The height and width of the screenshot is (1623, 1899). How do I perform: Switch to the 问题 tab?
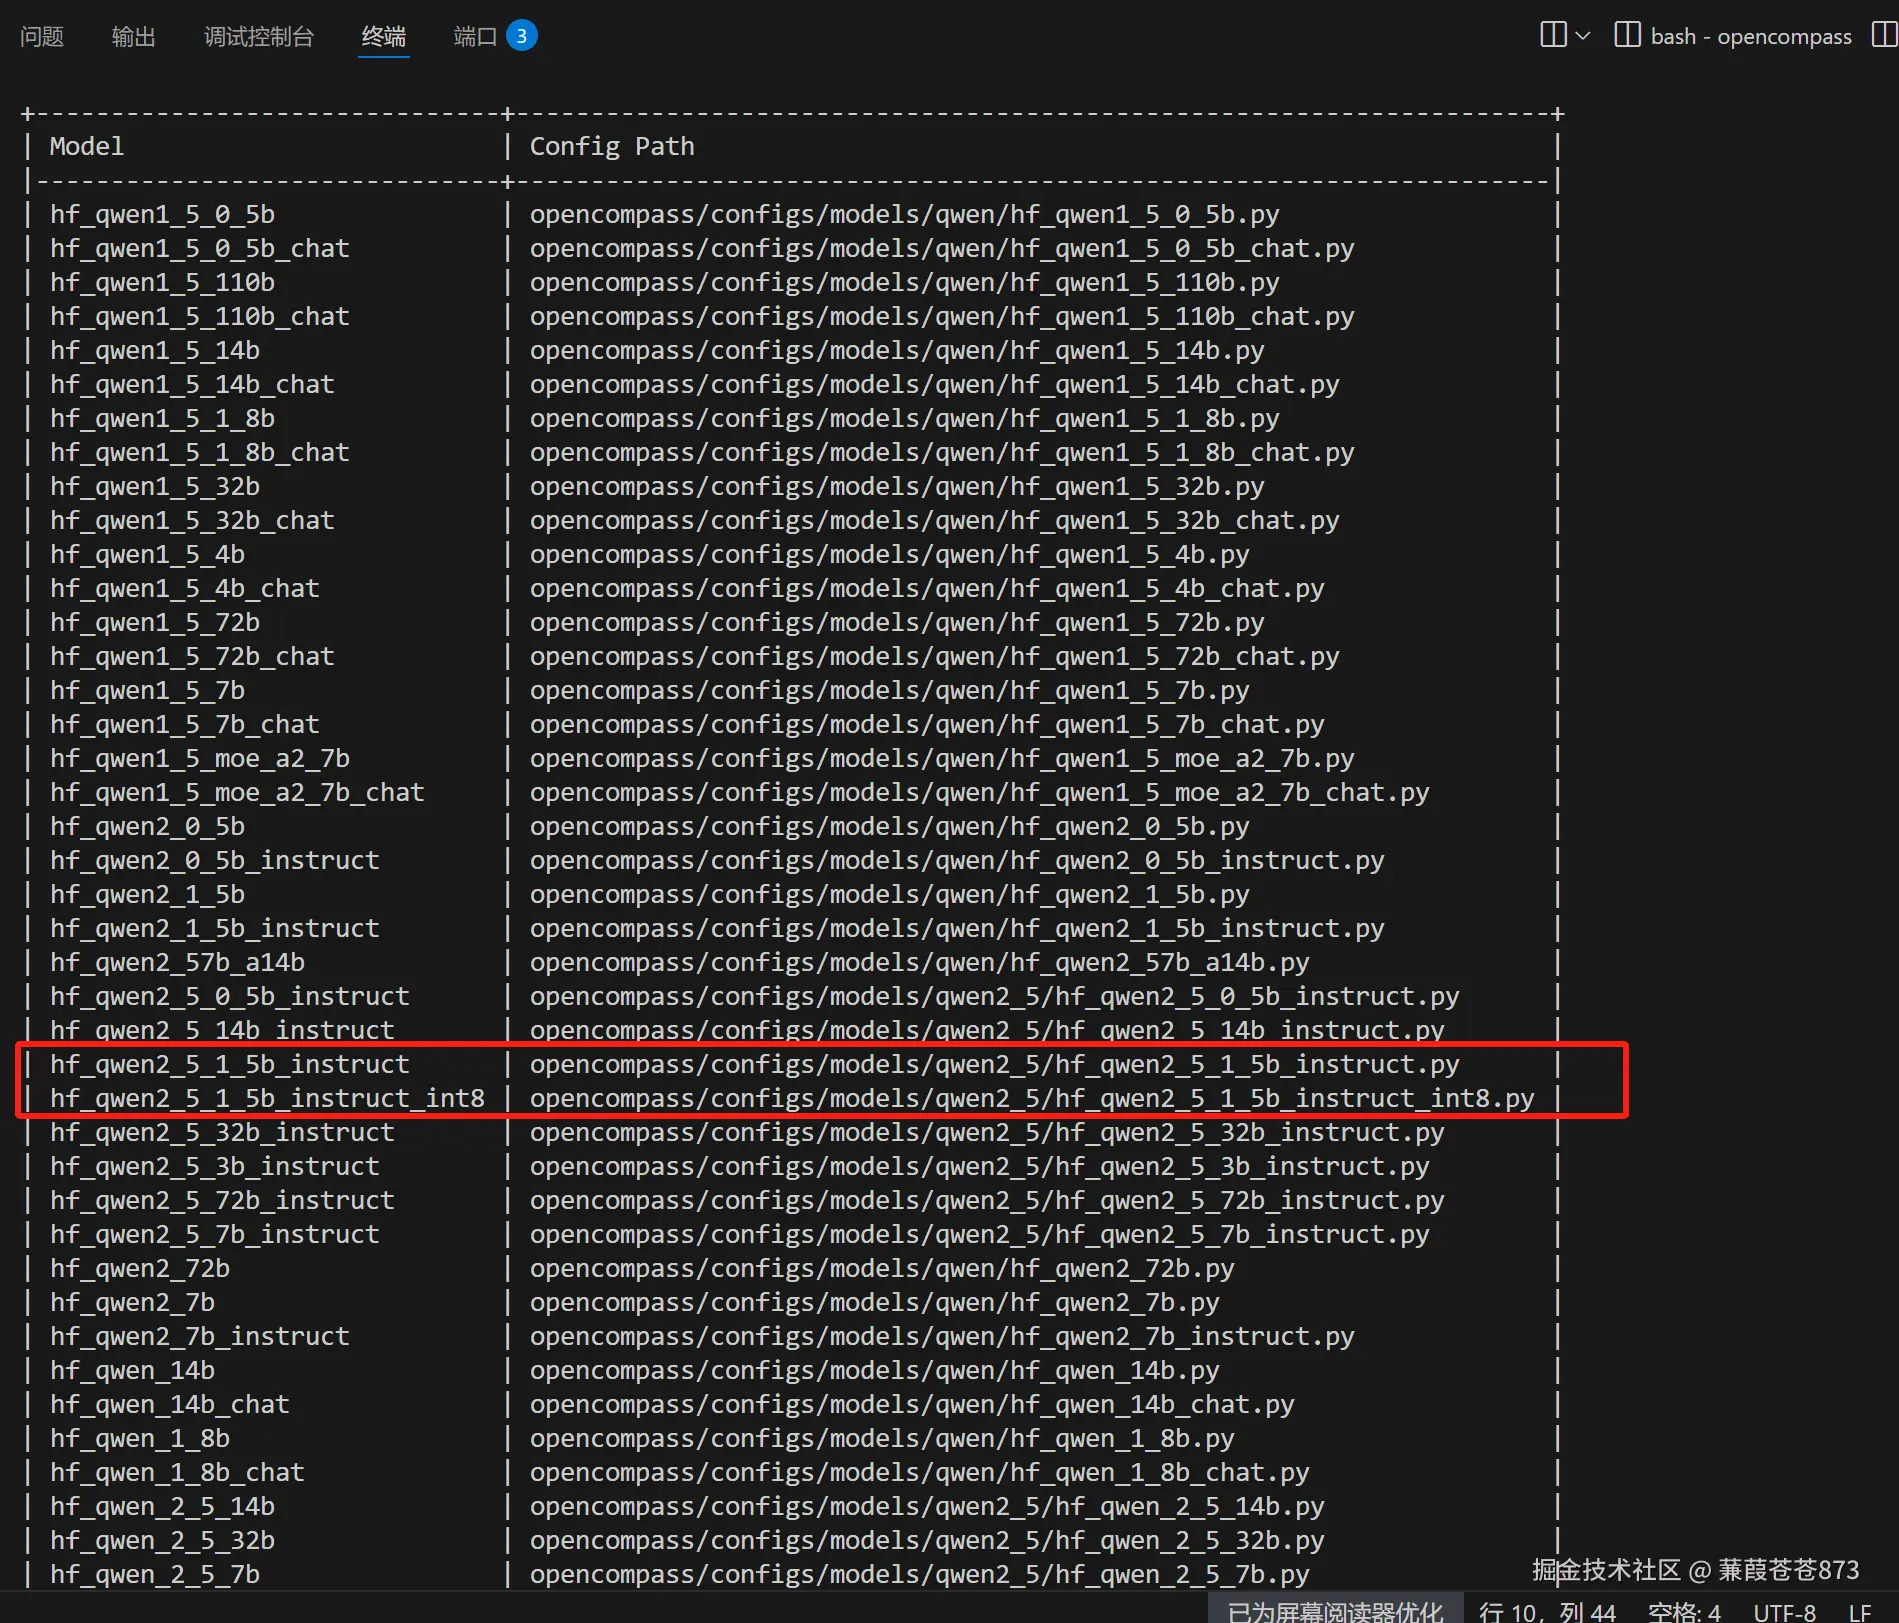pos(42,37)
